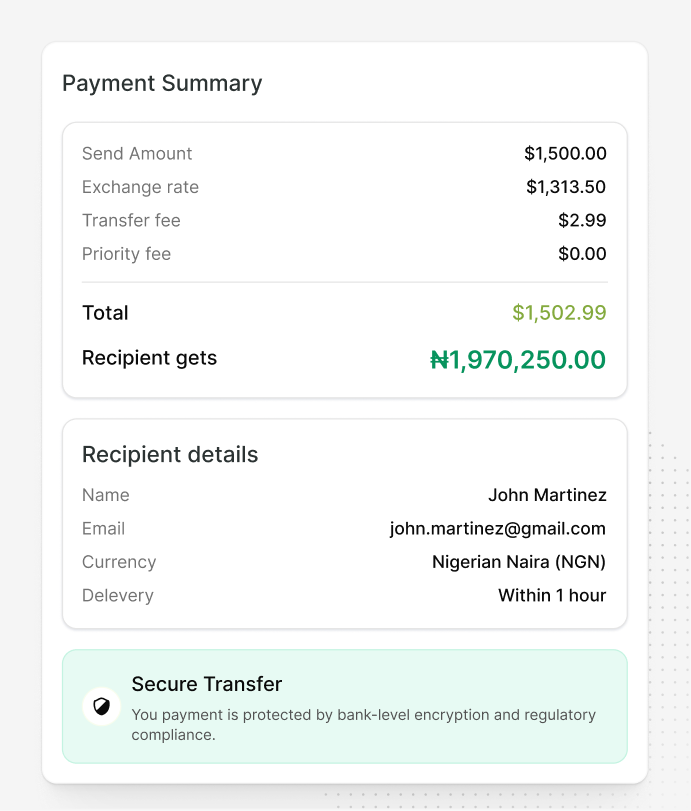Click the Delevery label
The height and width of the screenshot is (811, 691).
coord(118,595)
